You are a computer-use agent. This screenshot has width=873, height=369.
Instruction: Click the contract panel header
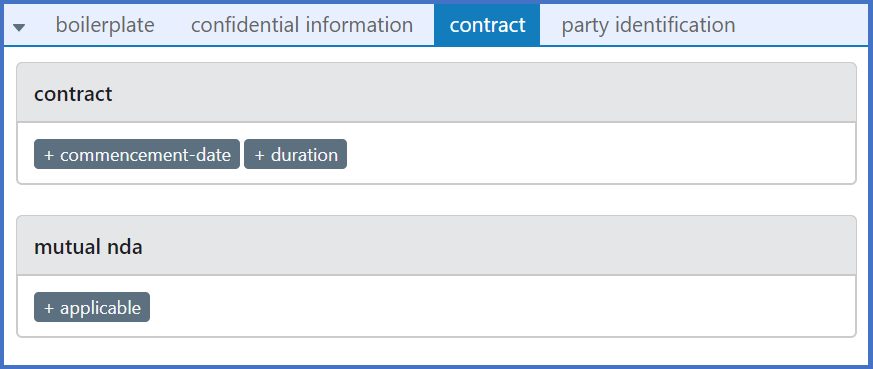(x=436, y=93)
